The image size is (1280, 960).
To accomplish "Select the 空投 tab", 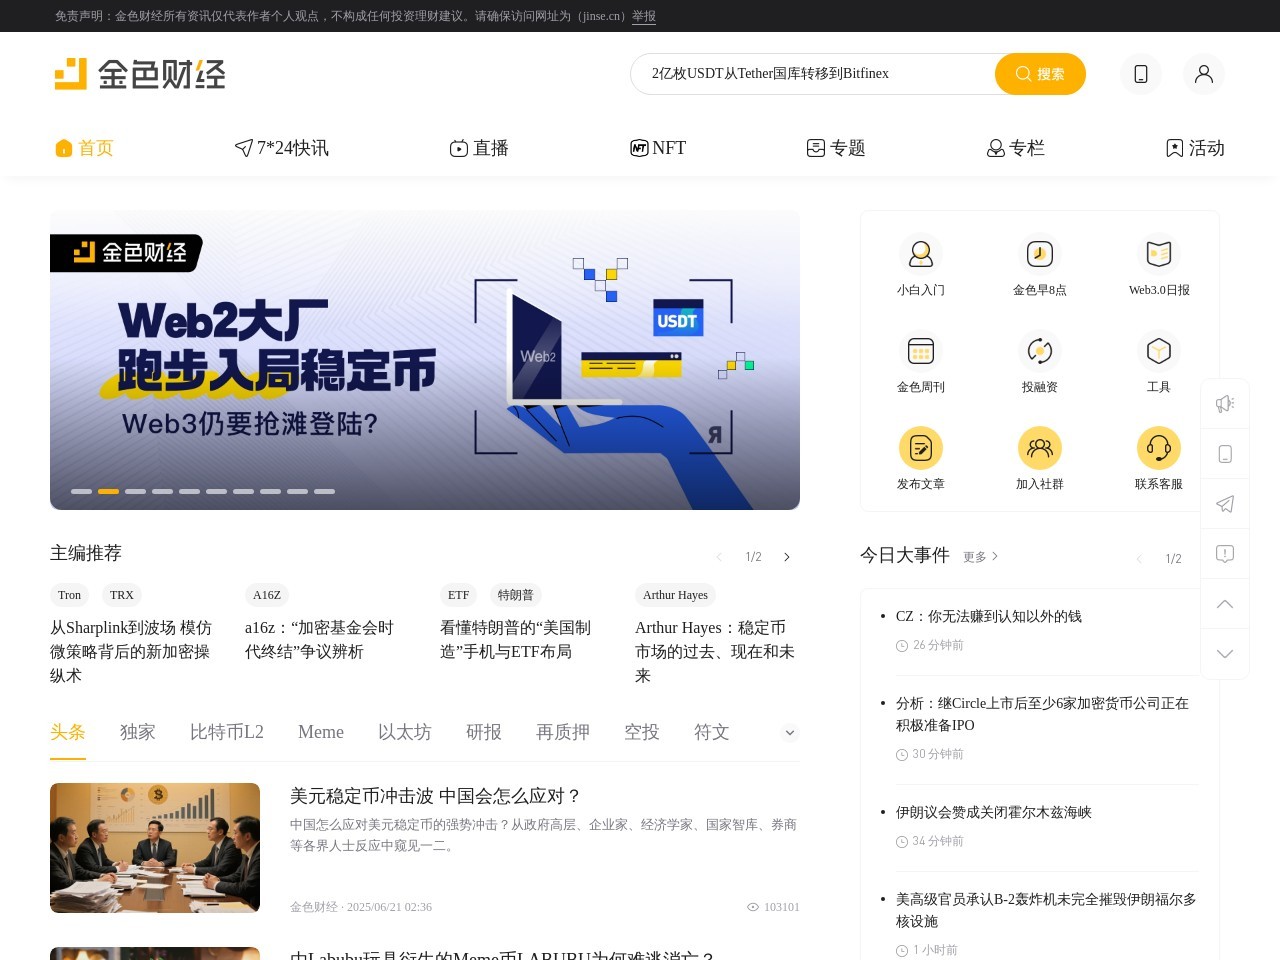I will pyautogui.click(x=642, y=732).
